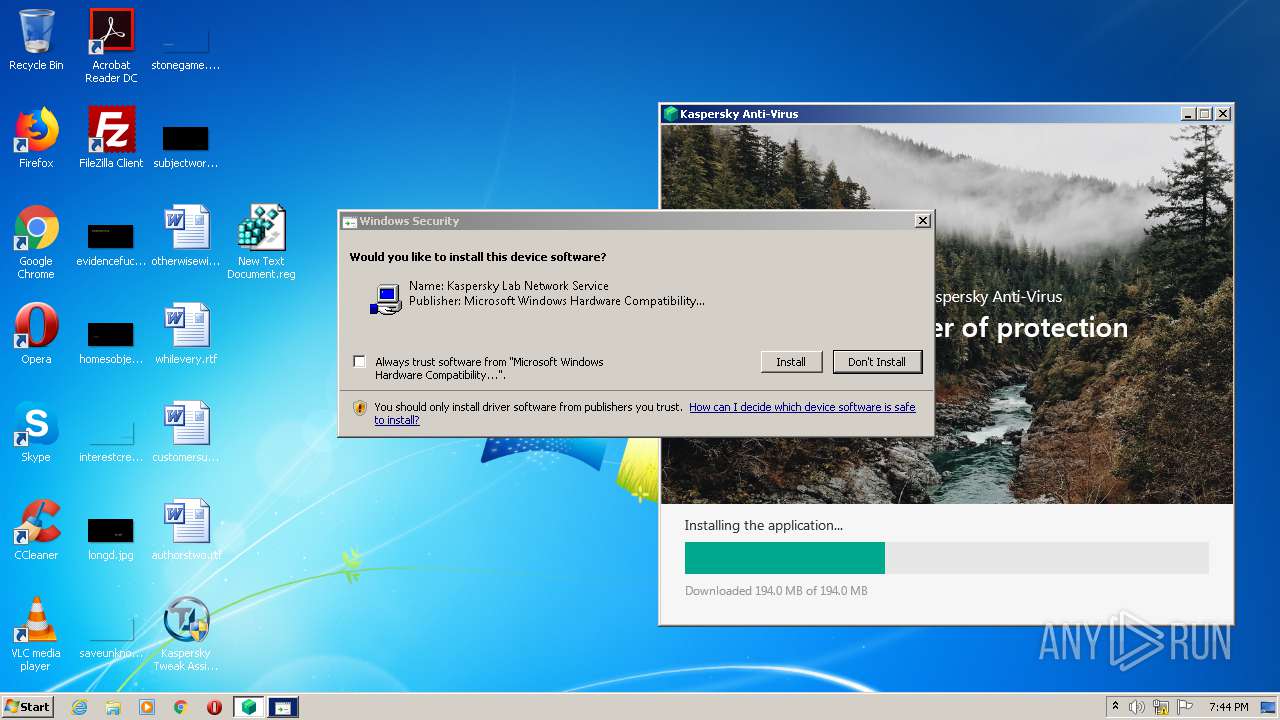Select the saveunkno file icon
This screenshot has height=720, width=1280.
tap(111, 636)
